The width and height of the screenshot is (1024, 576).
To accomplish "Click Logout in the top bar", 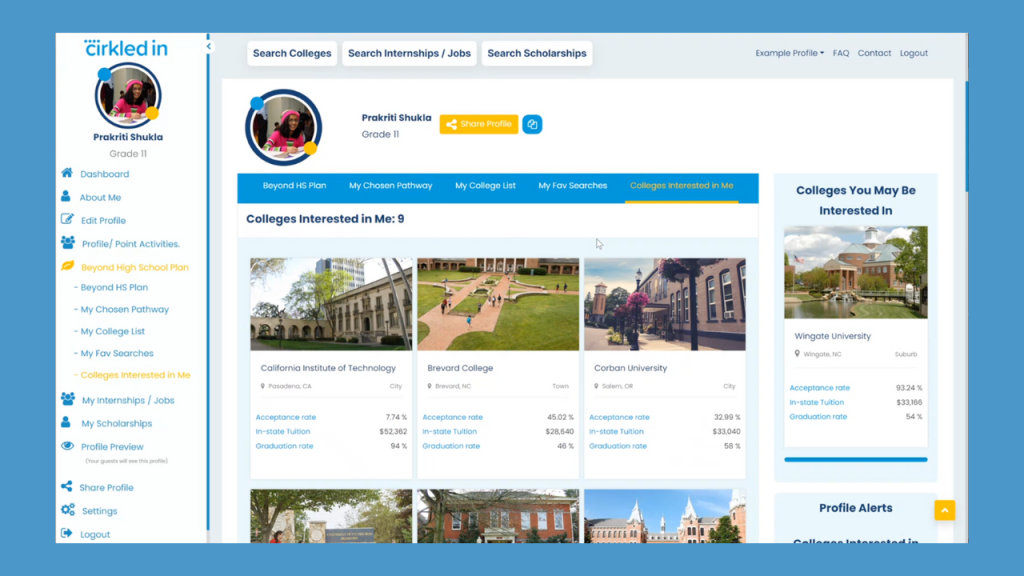I will coord(914,53).
